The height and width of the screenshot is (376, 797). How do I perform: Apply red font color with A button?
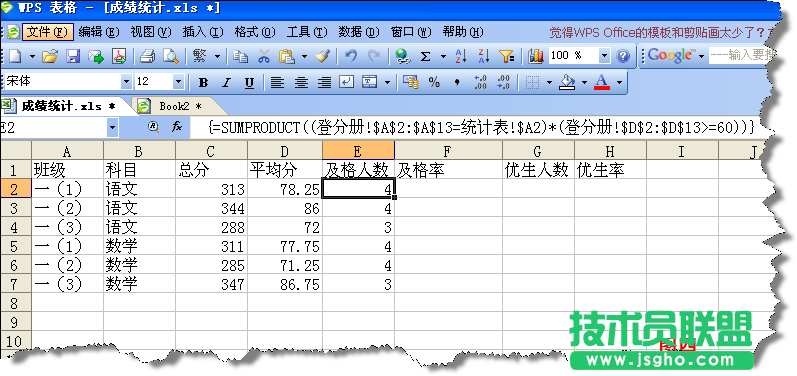602,82
